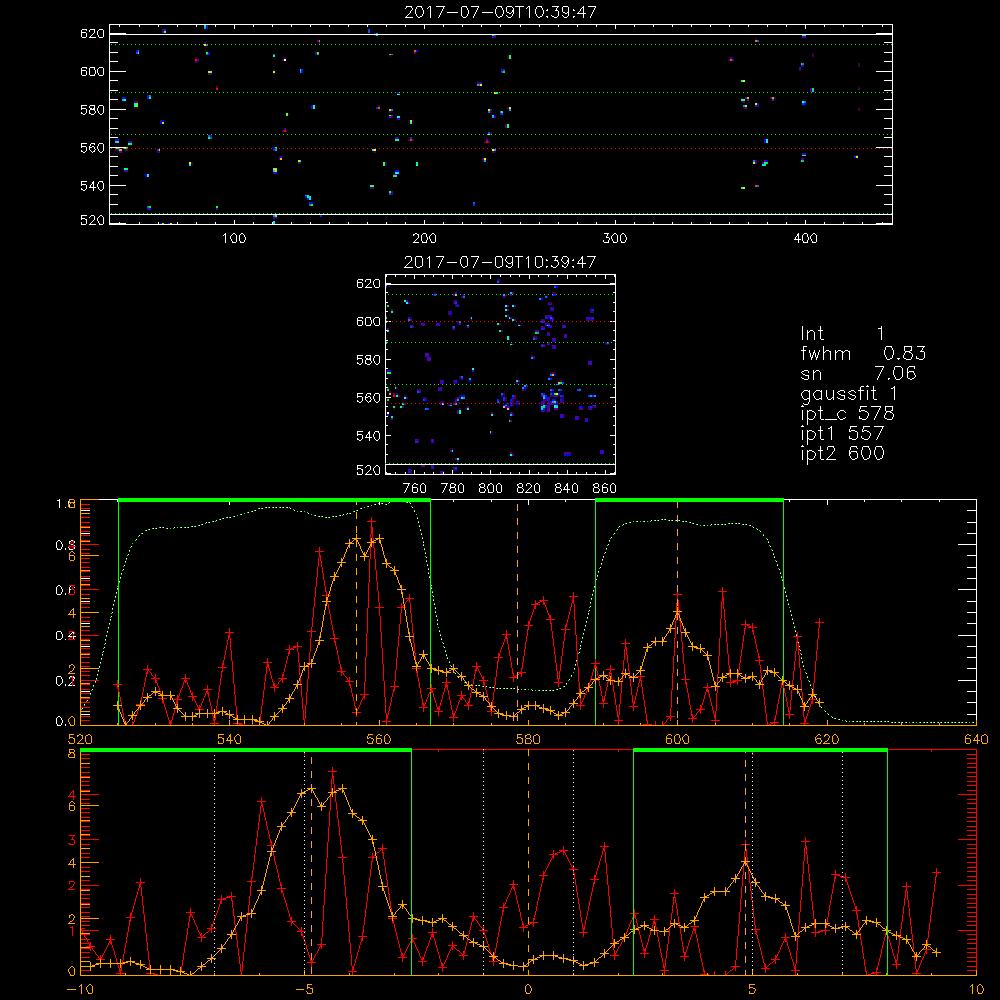Click x-axis label 800 on middle plot

click(490, 489)
